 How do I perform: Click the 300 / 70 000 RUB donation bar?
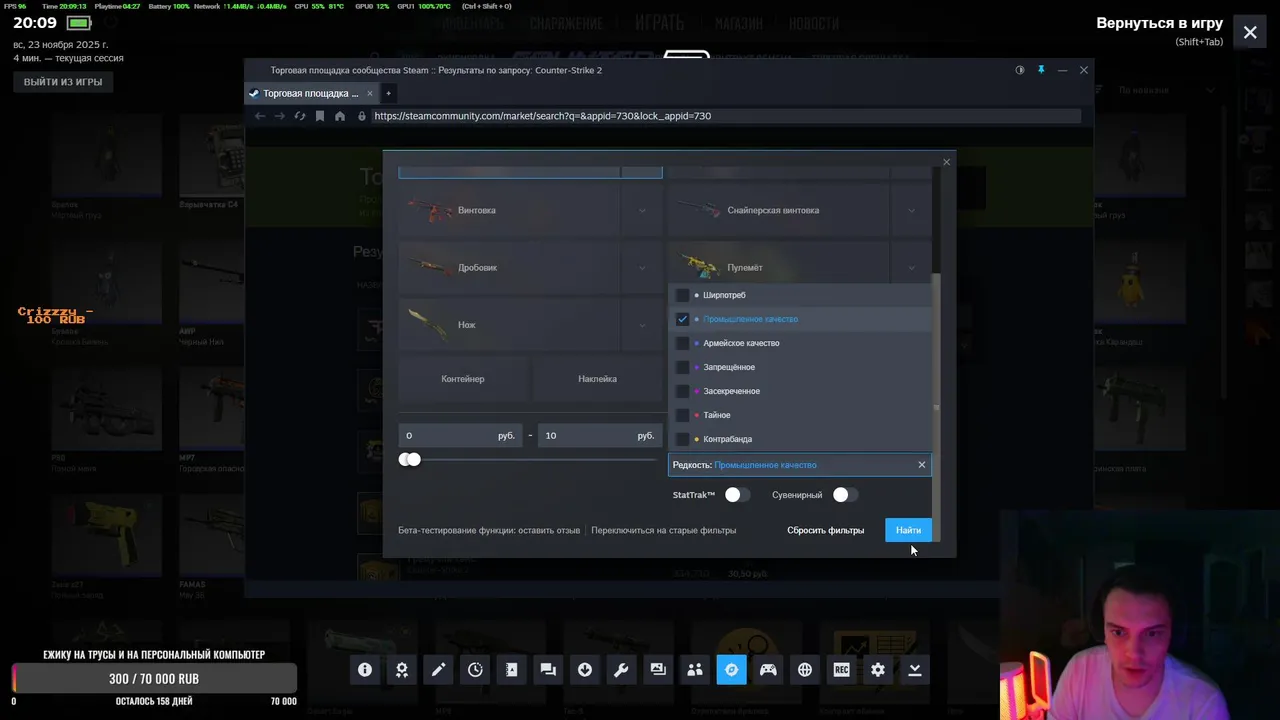(x=154, y=679)
